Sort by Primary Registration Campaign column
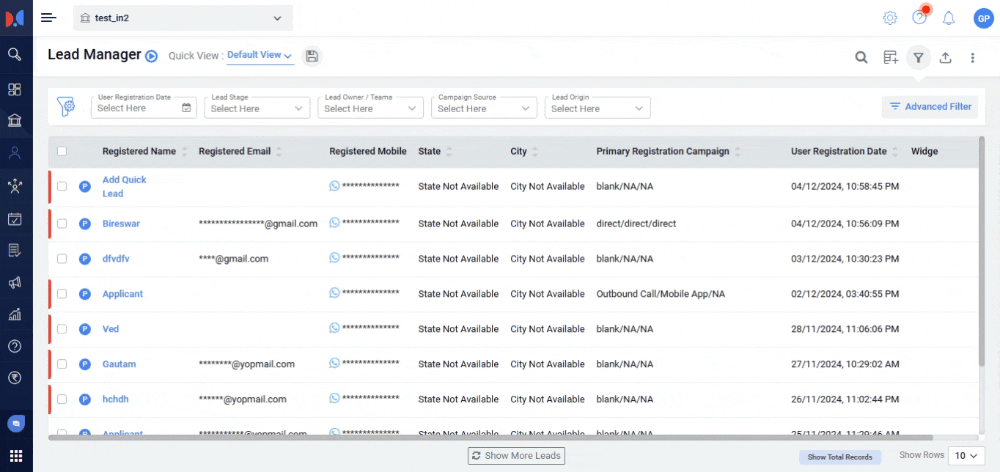 (x=737, y=152)
